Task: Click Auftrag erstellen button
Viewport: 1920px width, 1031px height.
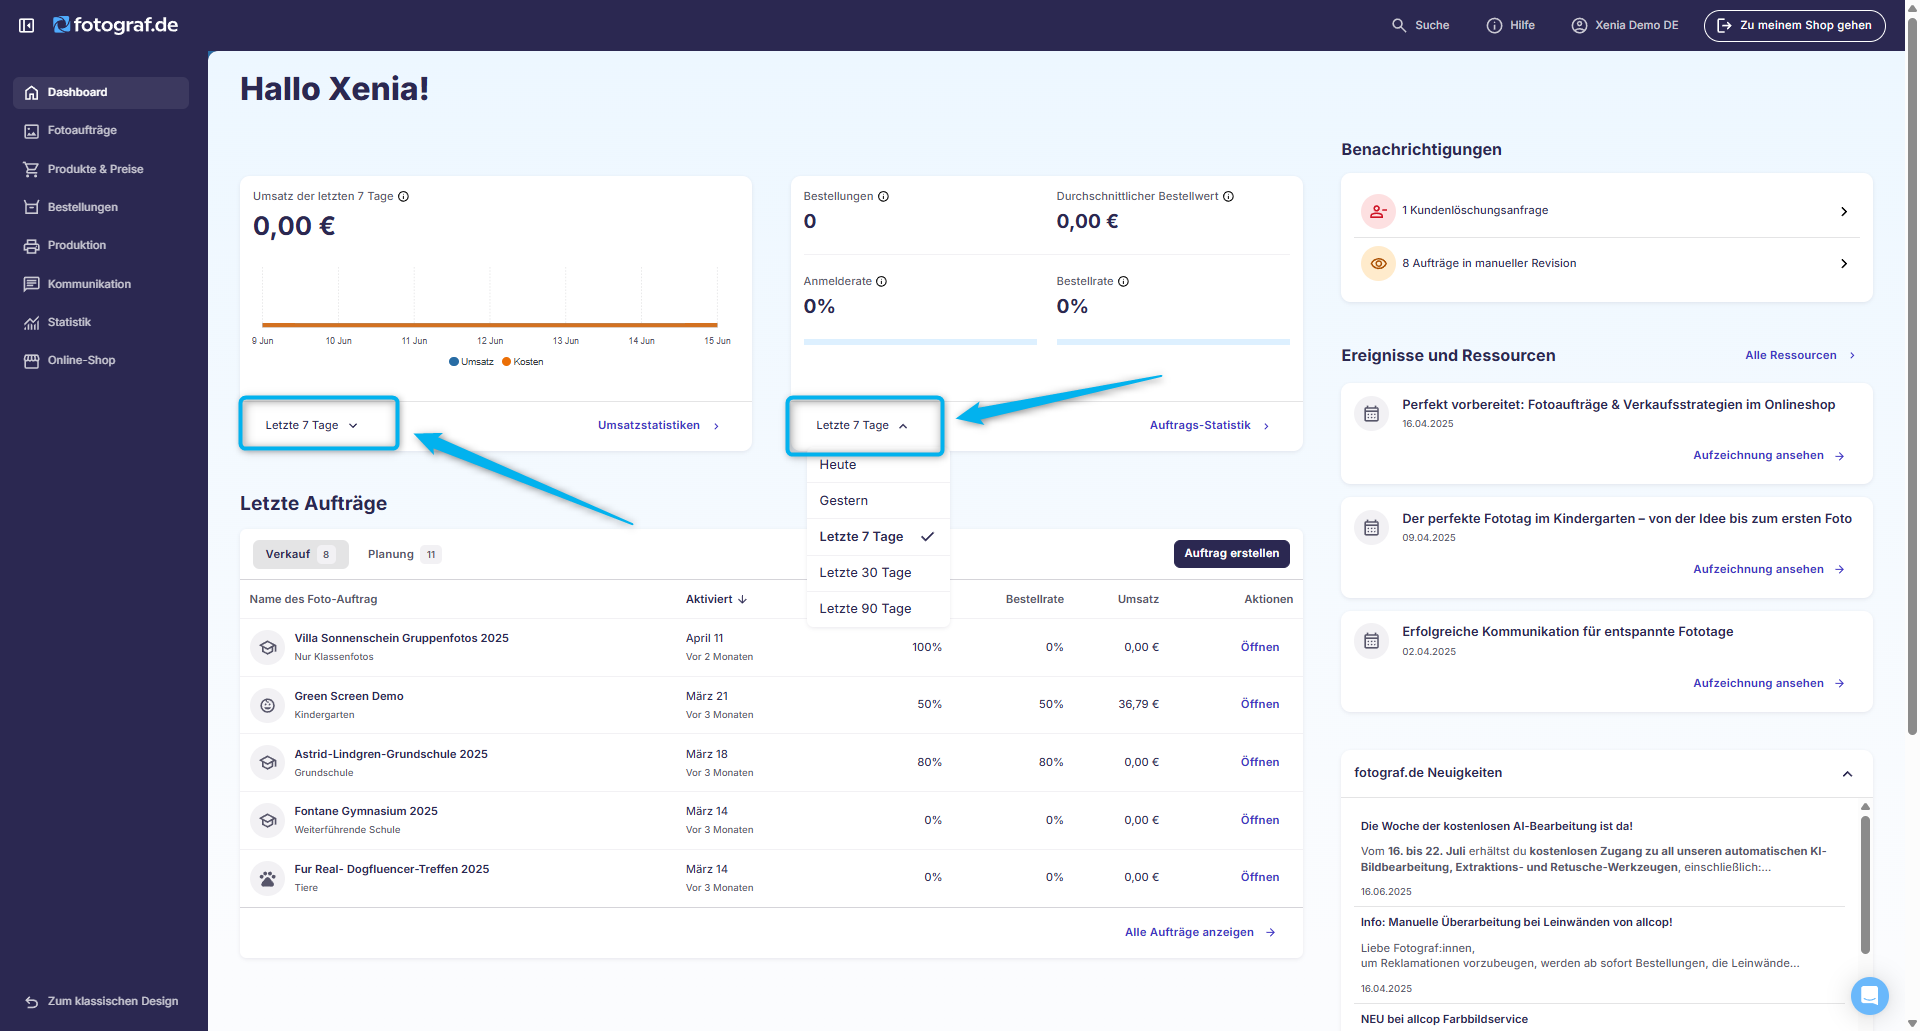Action: (x=1232, y=553)
